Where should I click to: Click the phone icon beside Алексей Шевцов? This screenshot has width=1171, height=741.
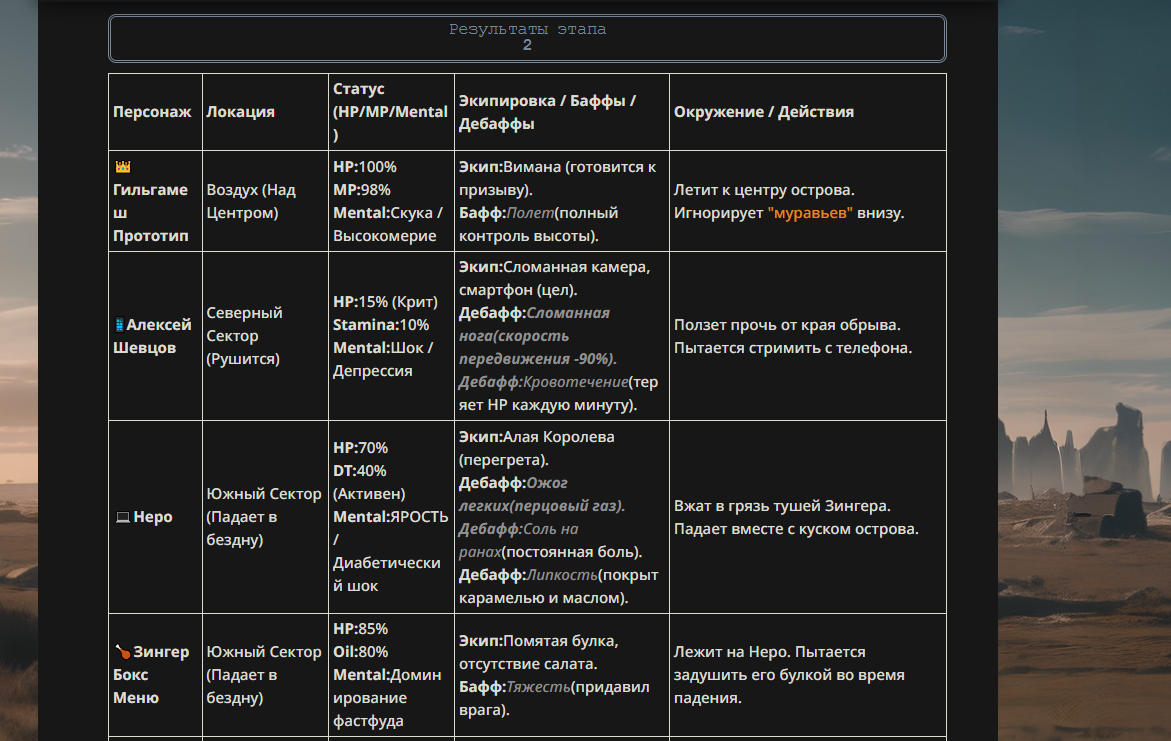(x=120, y=325)
